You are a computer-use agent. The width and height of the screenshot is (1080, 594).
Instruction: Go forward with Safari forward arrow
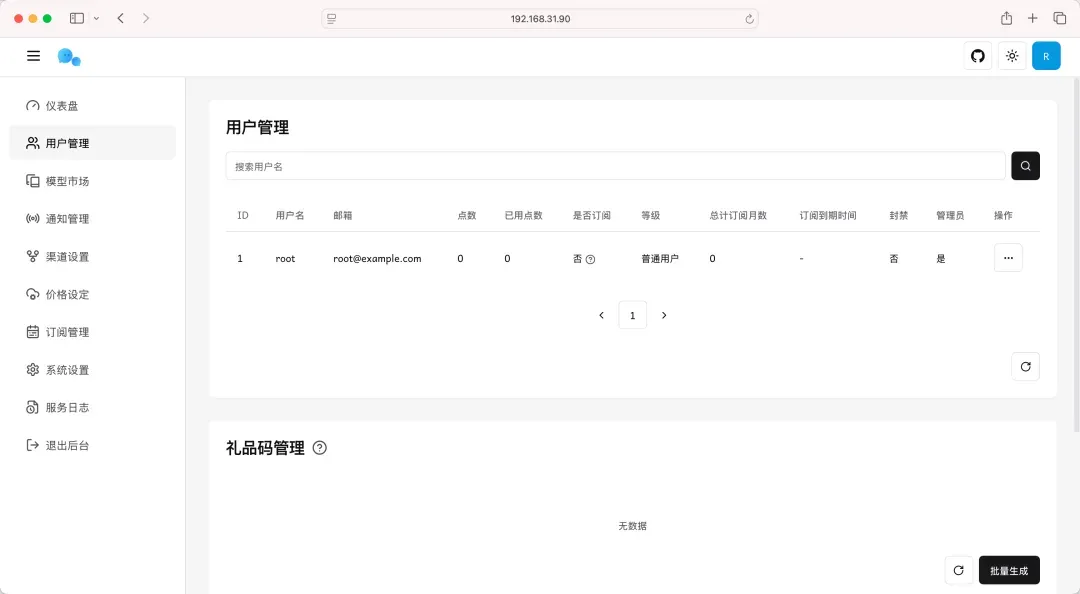click(x=145, y=19)
